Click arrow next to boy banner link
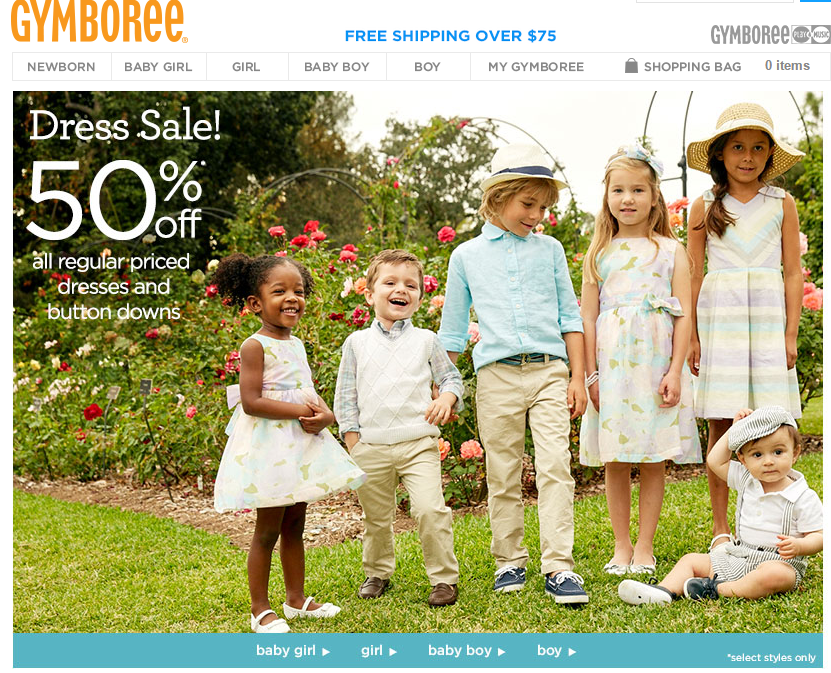 [x=572, y=652]
